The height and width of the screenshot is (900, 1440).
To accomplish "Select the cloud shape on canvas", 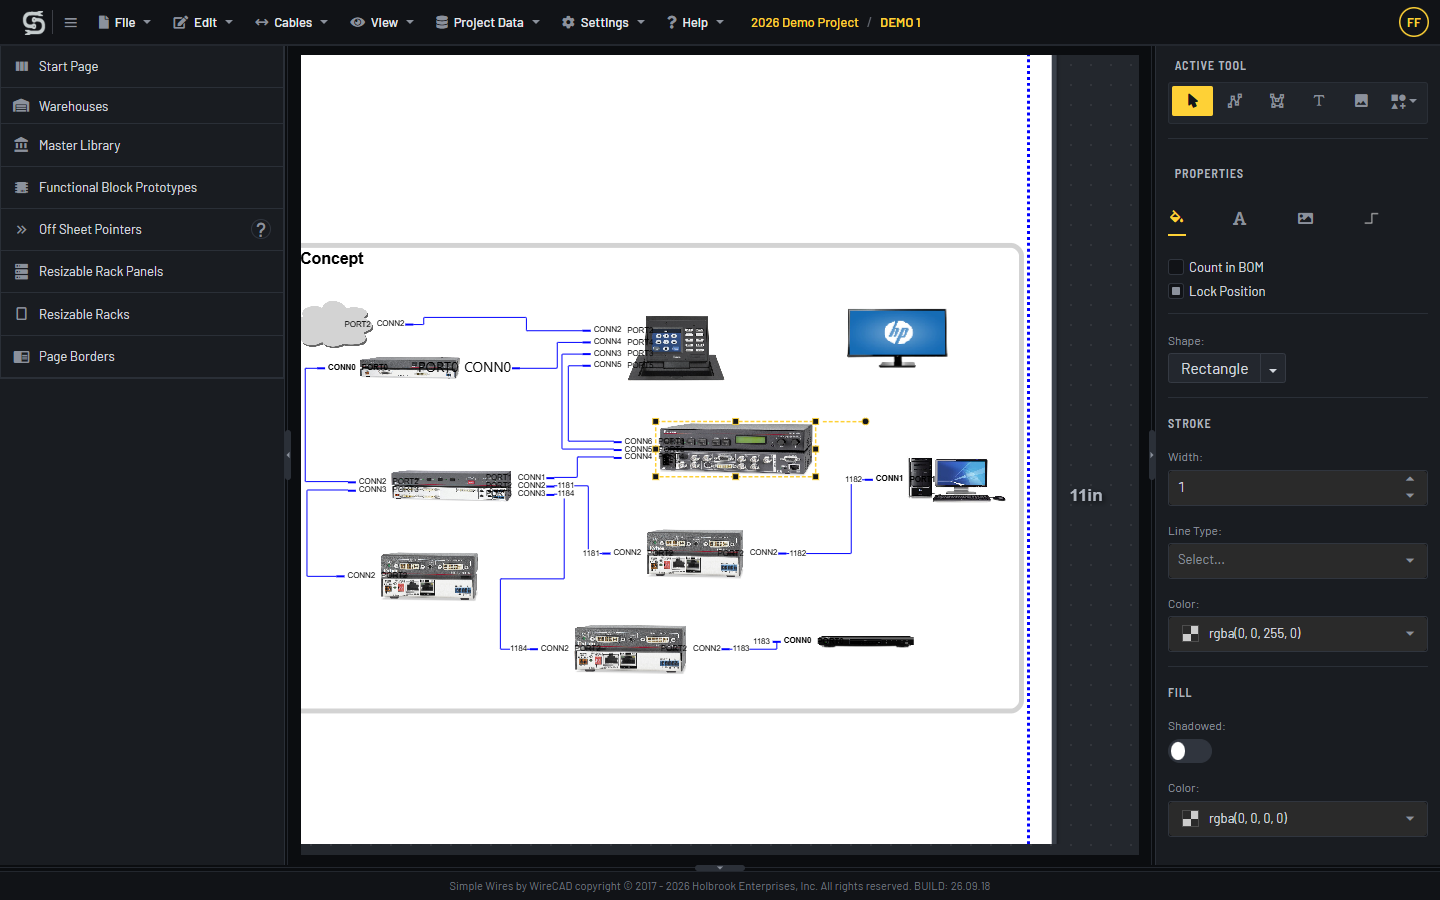I will [x=336, y=324].
